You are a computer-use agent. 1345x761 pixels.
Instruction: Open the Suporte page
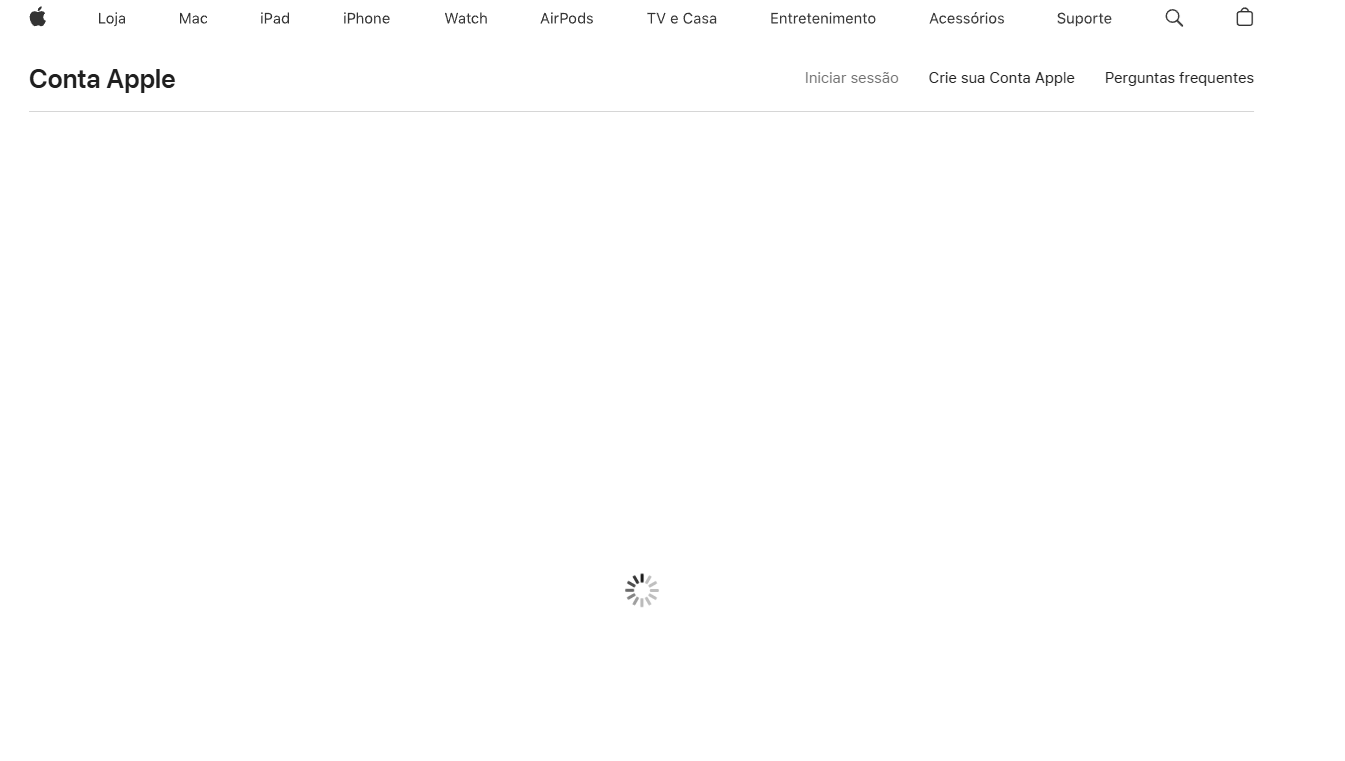coord(1084,19)
